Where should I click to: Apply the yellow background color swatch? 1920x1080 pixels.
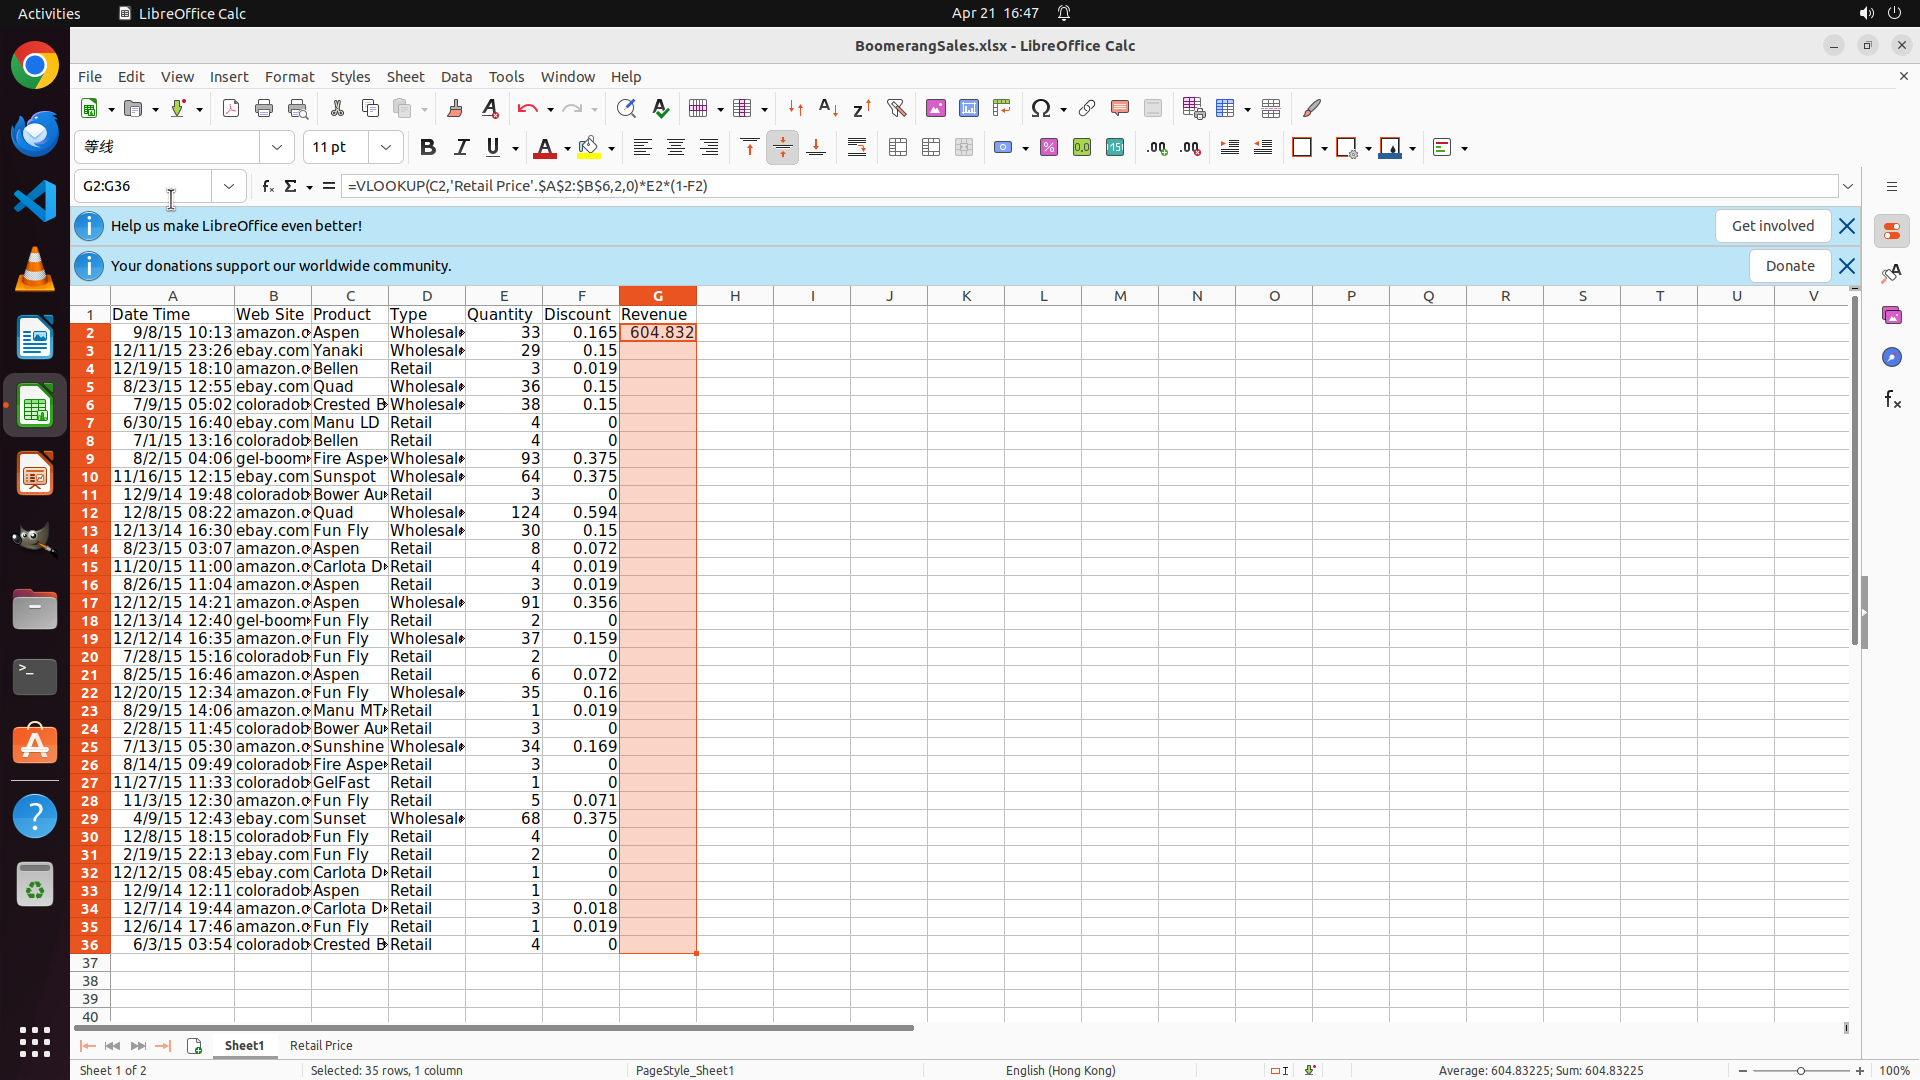coord(588,148)
